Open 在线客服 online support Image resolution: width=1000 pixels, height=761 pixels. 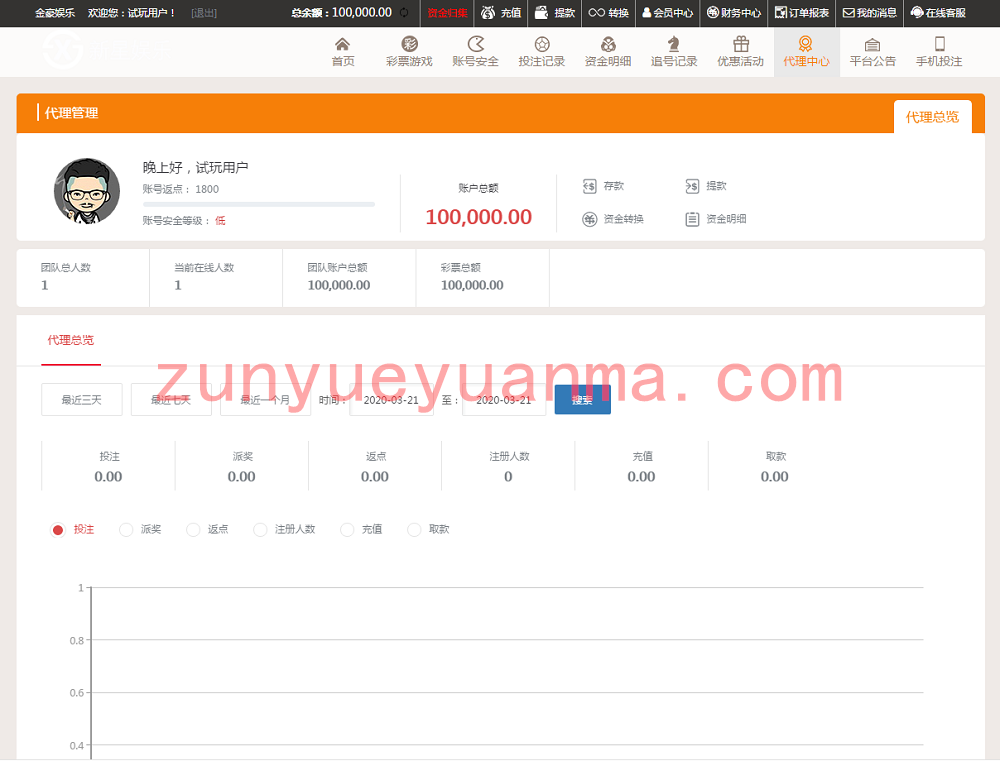point(938,13)
